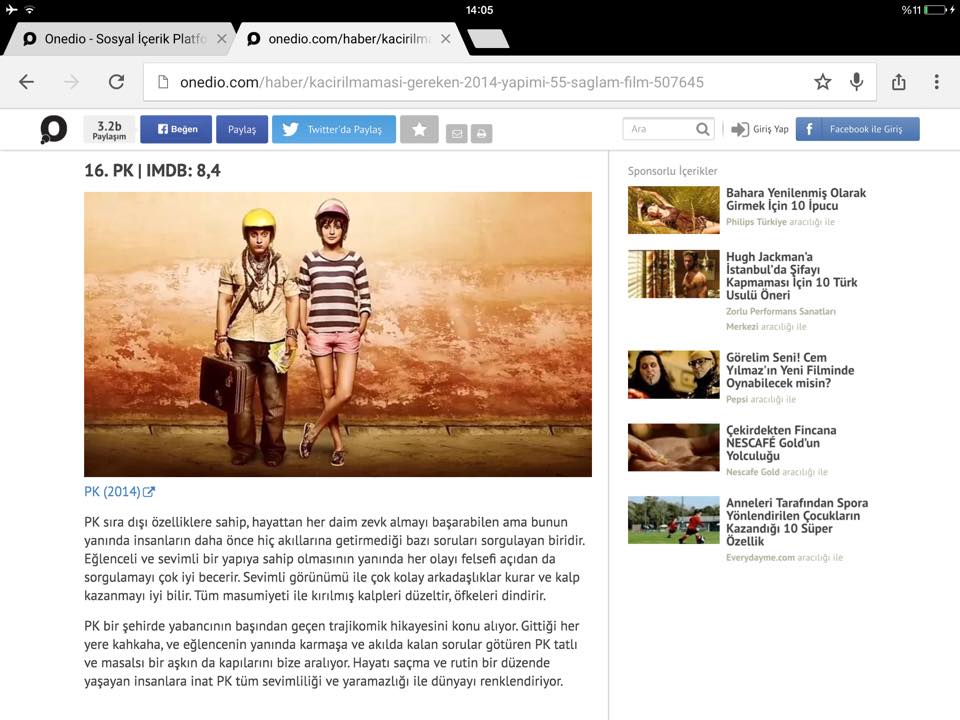This screenshot has width=960, height=720.
Task: Click the Pepsi aracılığı ile label
Action: 761,399
